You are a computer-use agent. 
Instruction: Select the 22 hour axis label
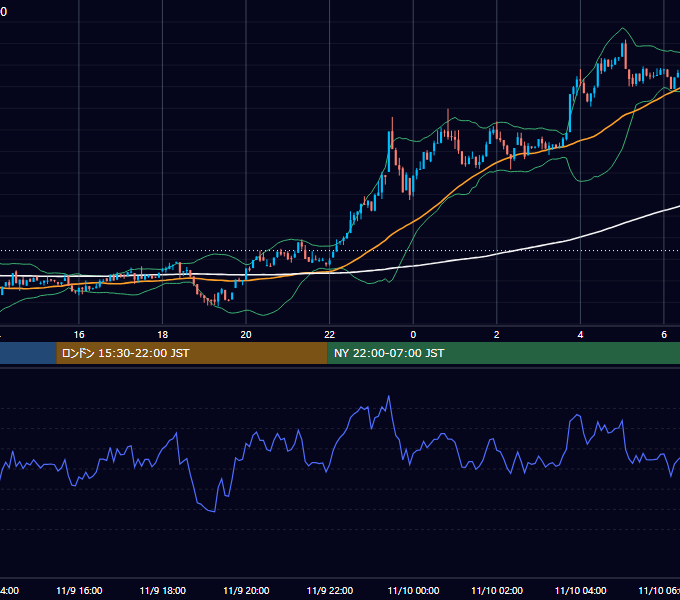click(330, 335)
